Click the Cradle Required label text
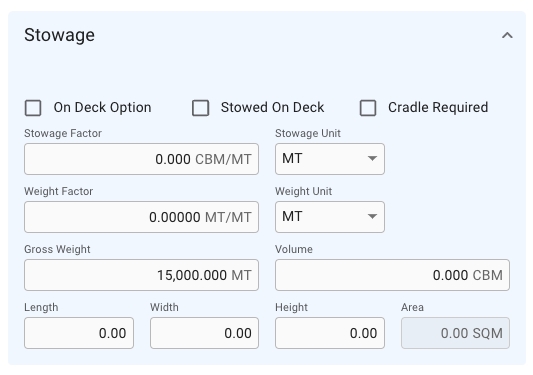 click(x=438, y=107)
